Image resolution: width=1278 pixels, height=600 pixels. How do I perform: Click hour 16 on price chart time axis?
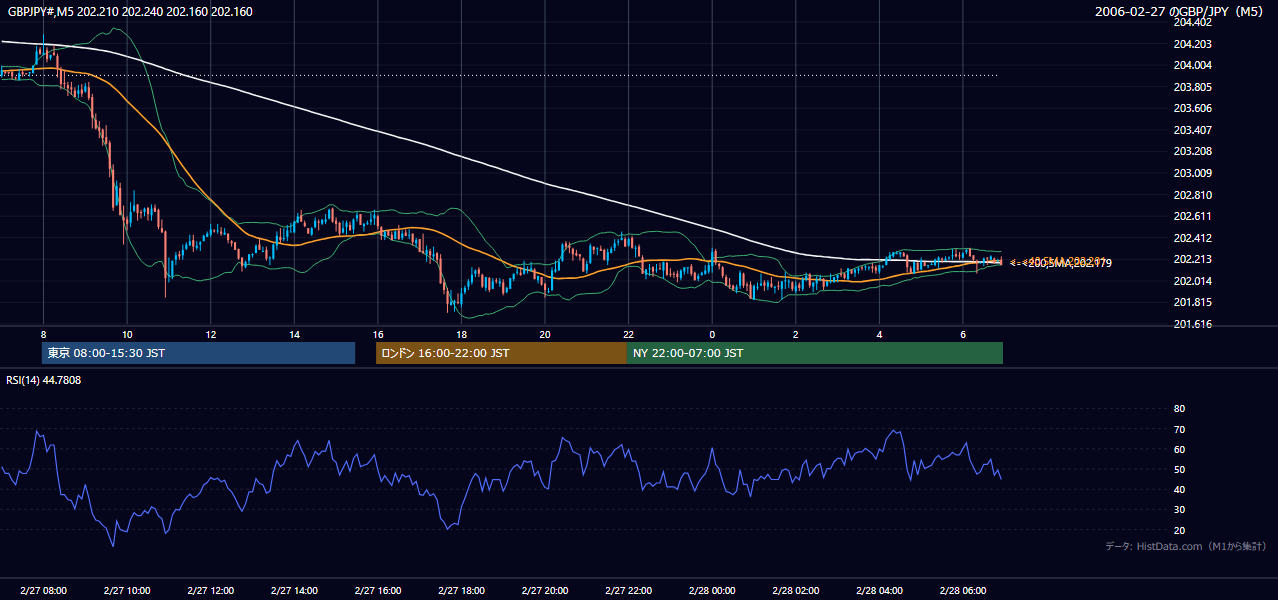(x=378, y=334)
